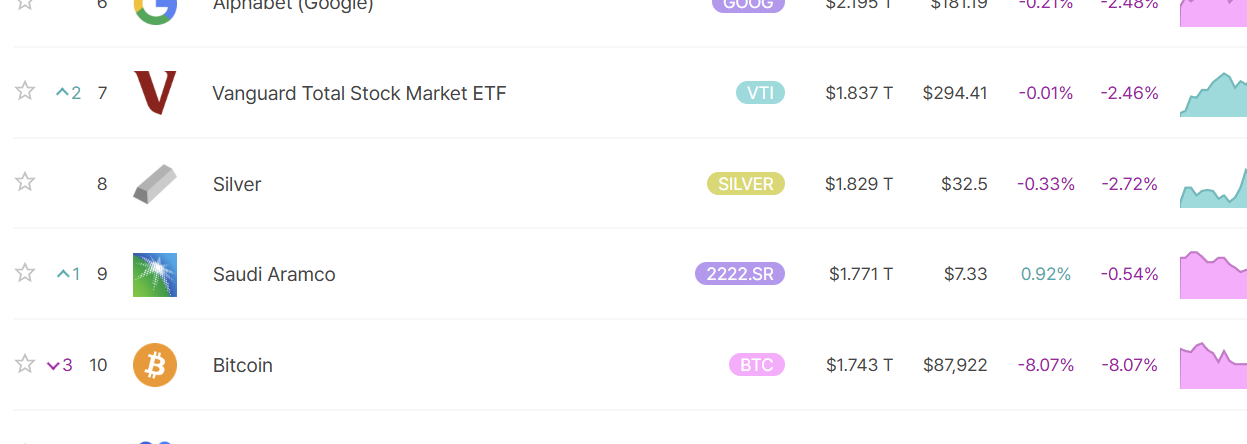This screenshot has width=1247, height=444.
Task: Favorite Vanguard Total Stock Market ETF star
Action: [25, 92]
